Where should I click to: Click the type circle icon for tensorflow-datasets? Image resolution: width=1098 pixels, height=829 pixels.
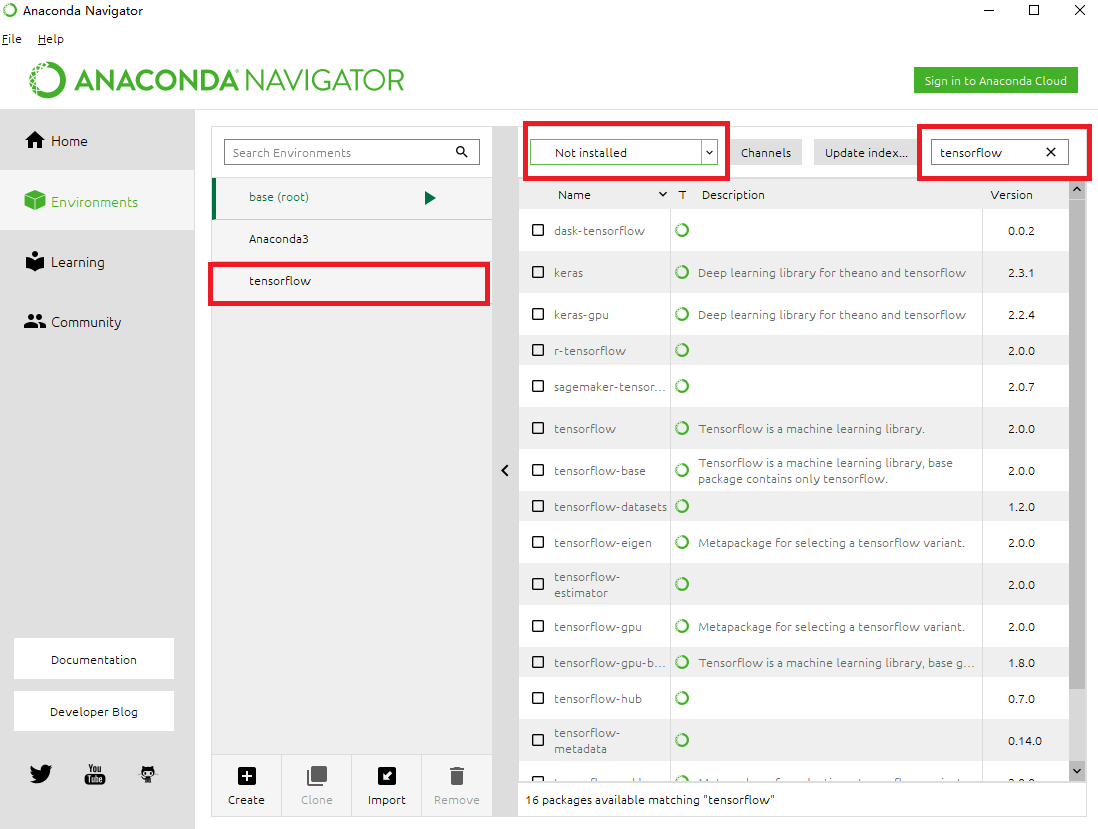pos(682,506)
